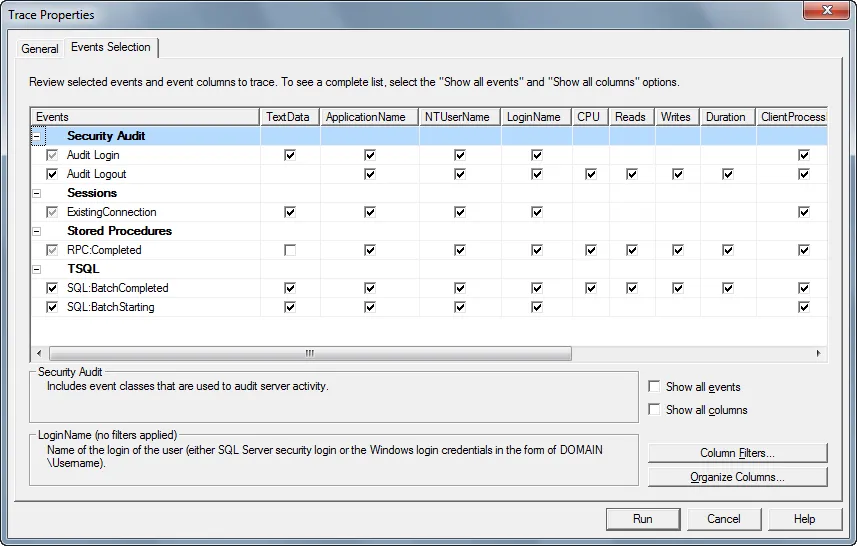
Task: Select the Security Audit row
Action: tap(428, 136)
